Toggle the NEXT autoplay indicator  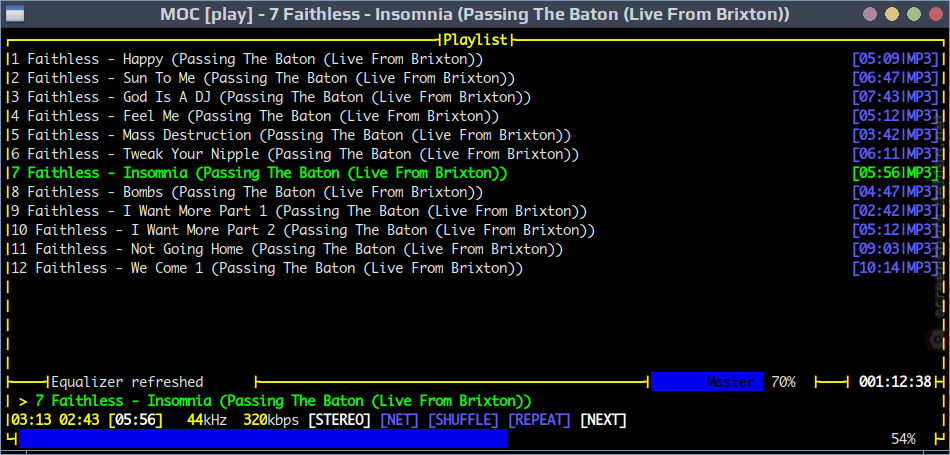(x=603, y=420)
